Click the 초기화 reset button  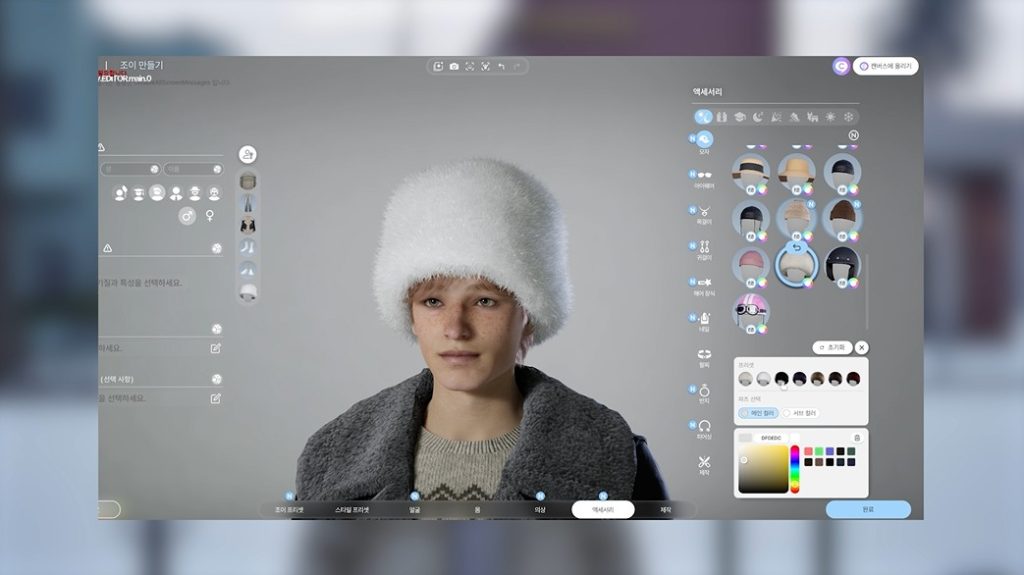coord(832,348)
